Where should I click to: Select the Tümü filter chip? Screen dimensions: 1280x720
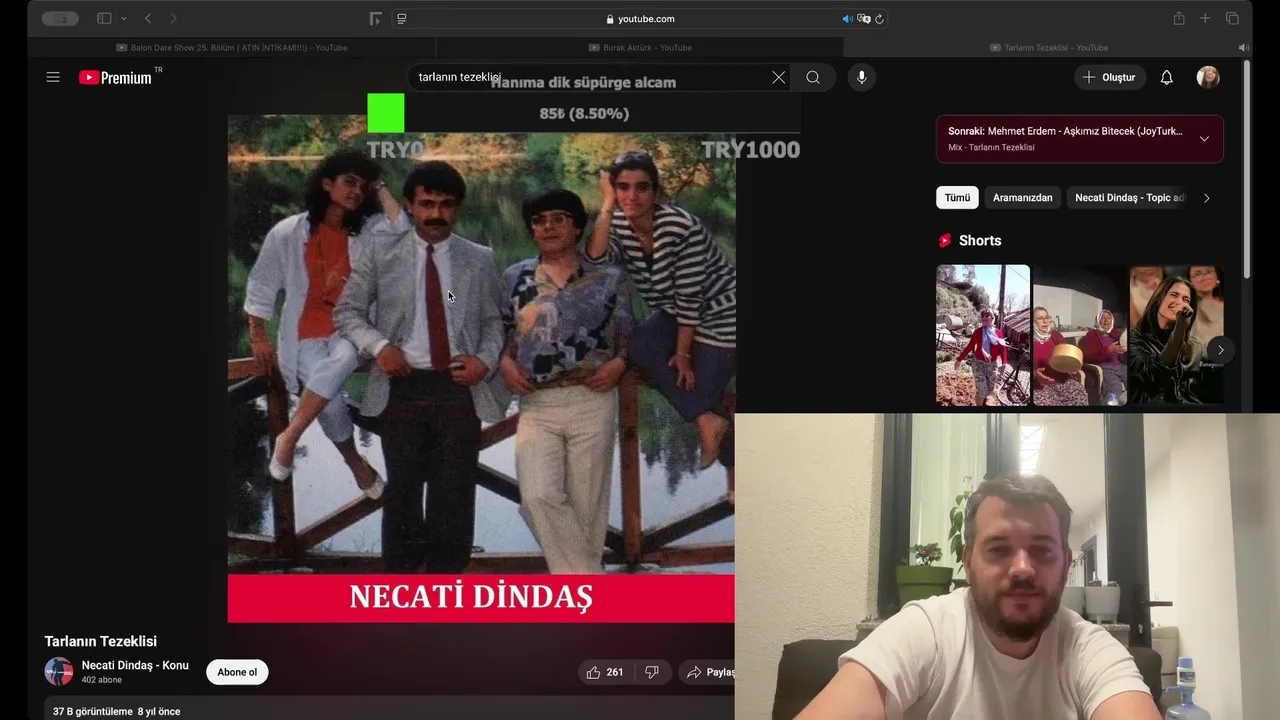tap(957, 197)
